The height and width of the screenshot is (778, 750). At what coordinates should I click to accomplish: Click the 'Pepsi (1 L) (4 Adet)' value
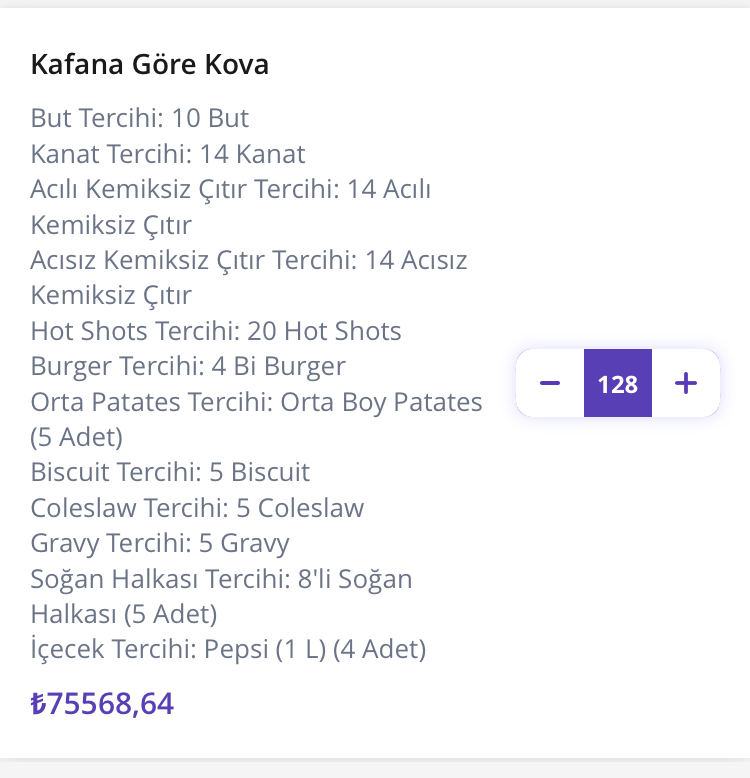[x=315, y=650]
